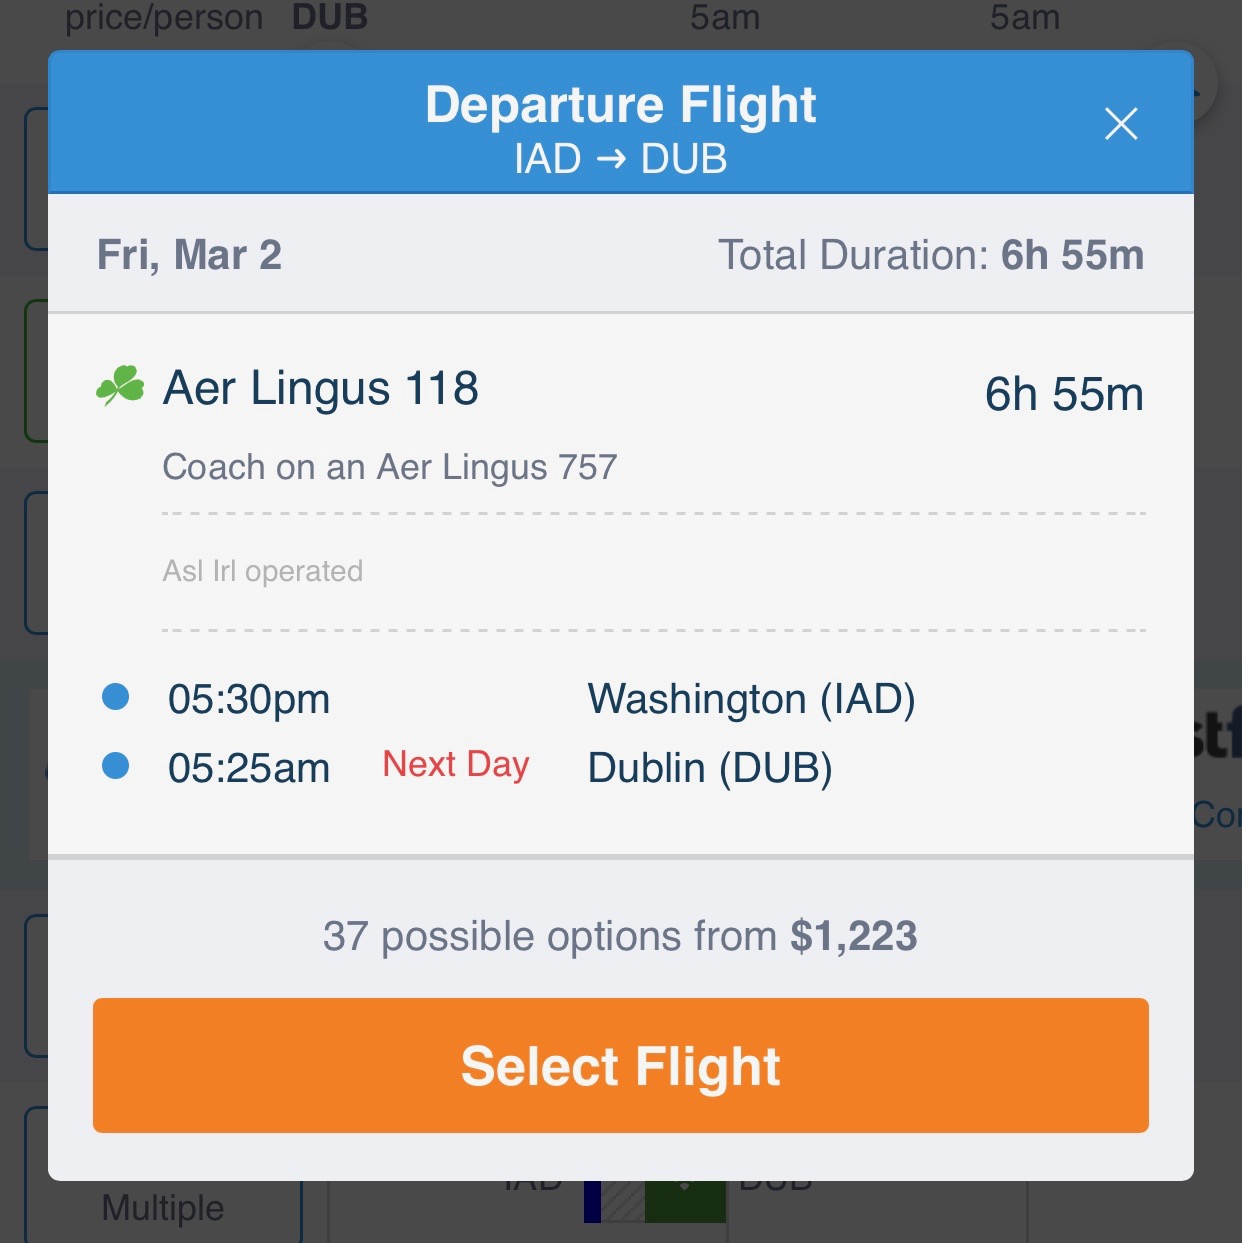Tap the 05:30pm departure time
Screen dimensions: 1242x1243
point(248,699)
